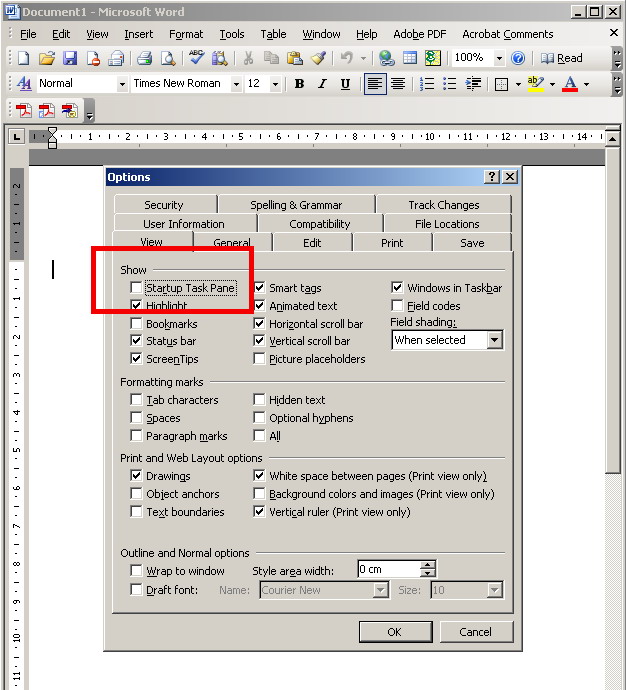The width and height of the screenshot is (626, 690).
Task: Click Options dialog help question button
Action: 492,177
